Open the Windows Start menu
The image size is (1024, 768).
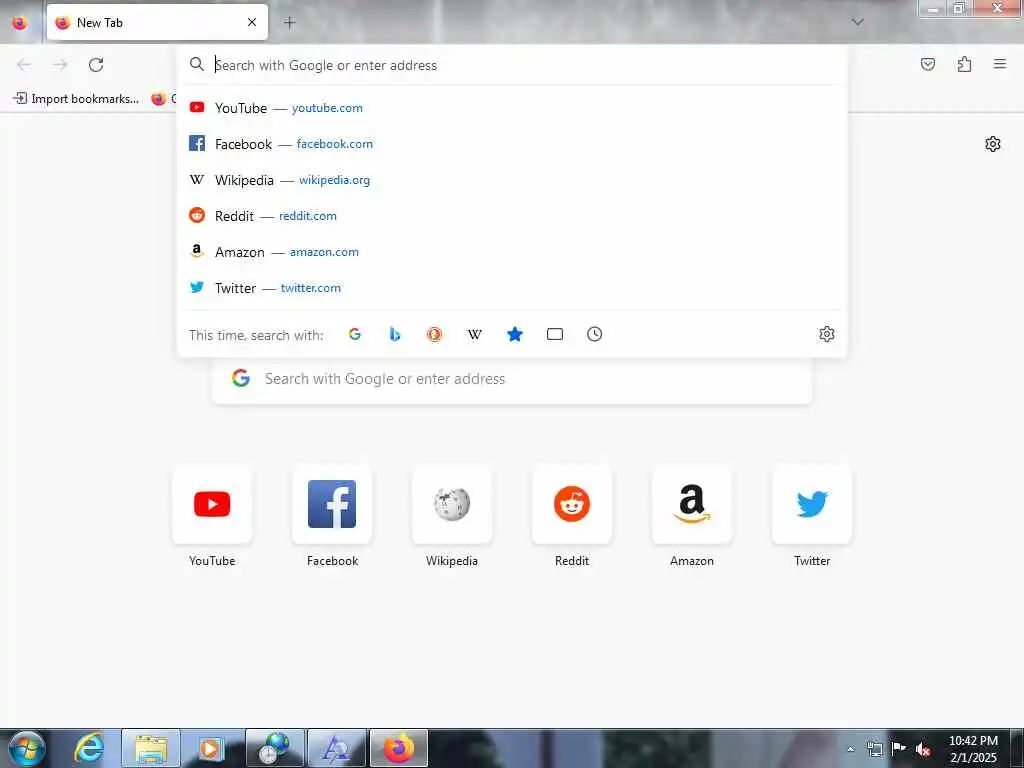coord(27,748)
